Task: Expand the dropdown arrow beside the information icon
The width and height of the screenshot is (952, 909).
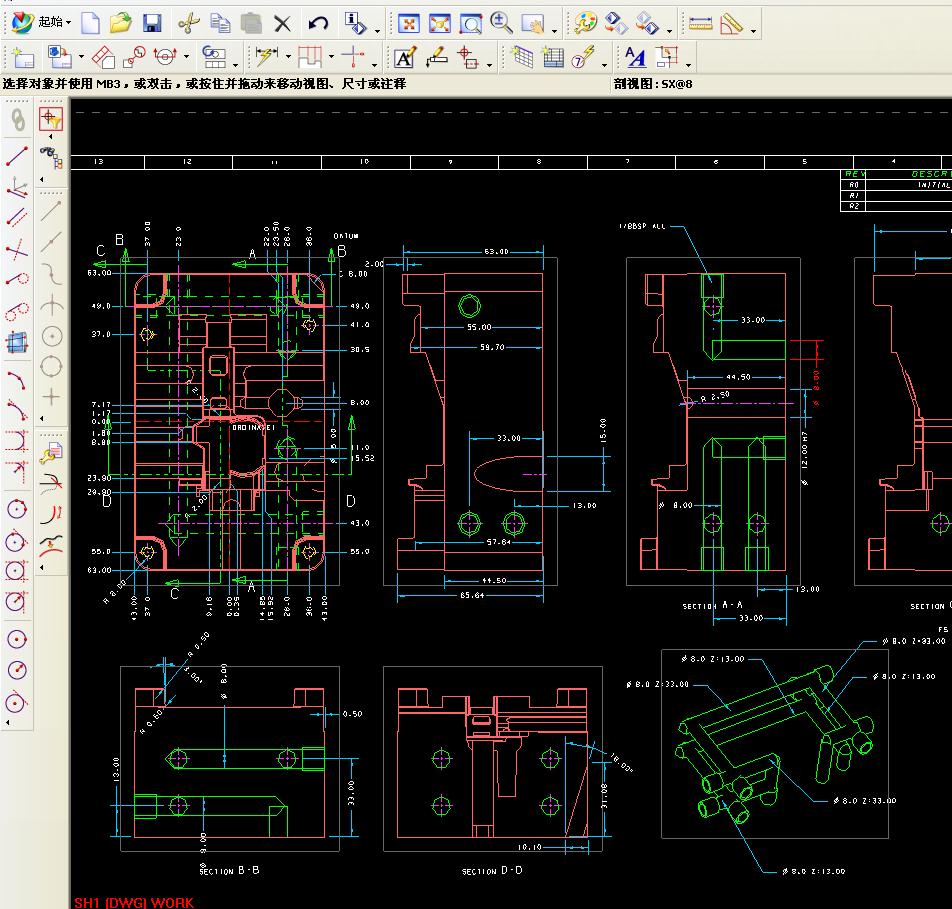Action: 376,30
